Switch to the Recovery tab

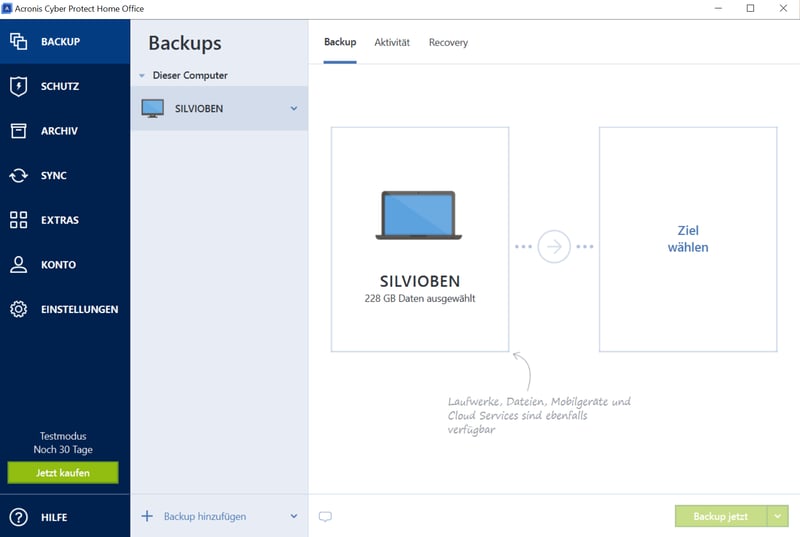448,42
